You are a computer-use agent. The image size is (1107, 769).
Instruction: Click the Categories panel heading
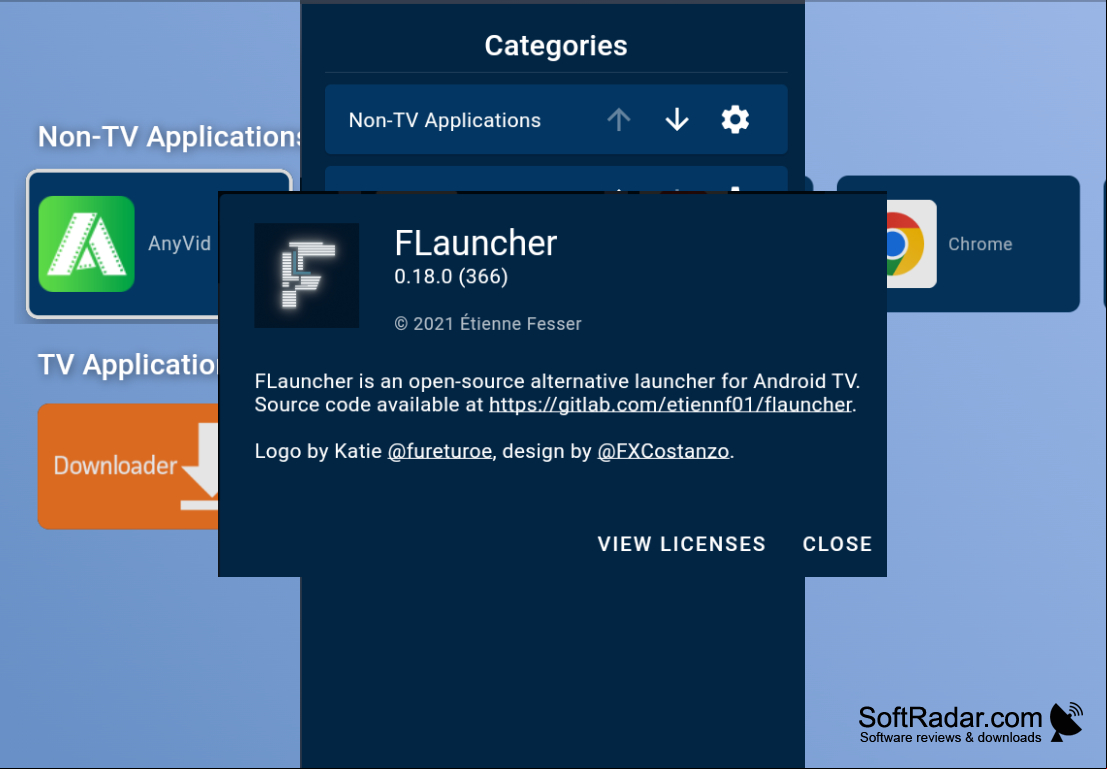click(556, 46)
